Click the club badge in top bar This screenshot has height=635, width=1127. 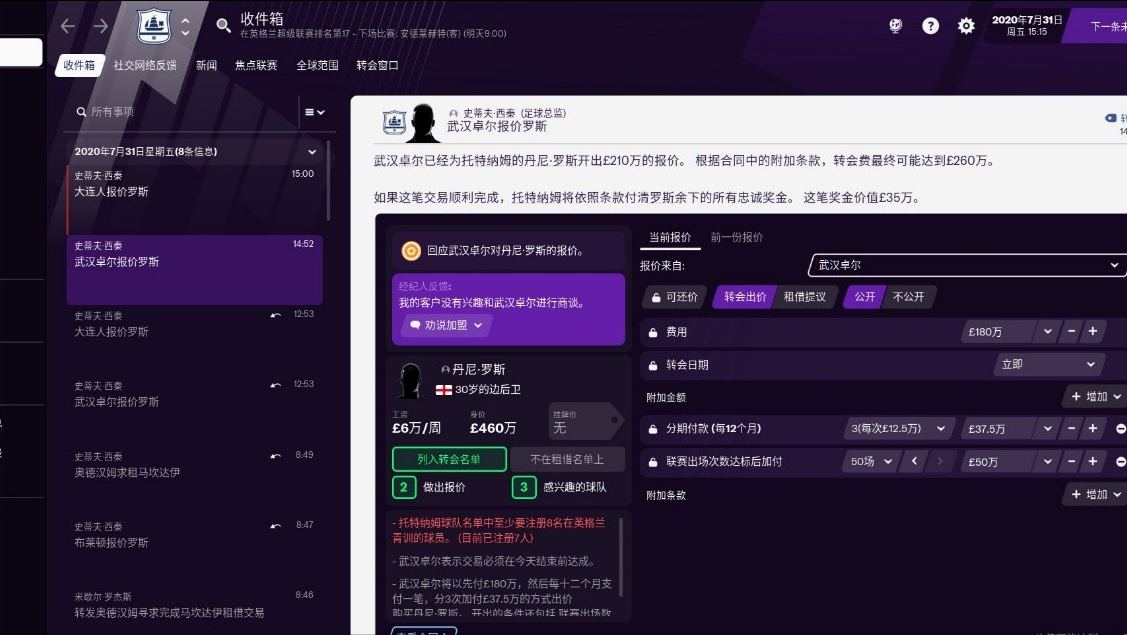(x=154, y=26)
